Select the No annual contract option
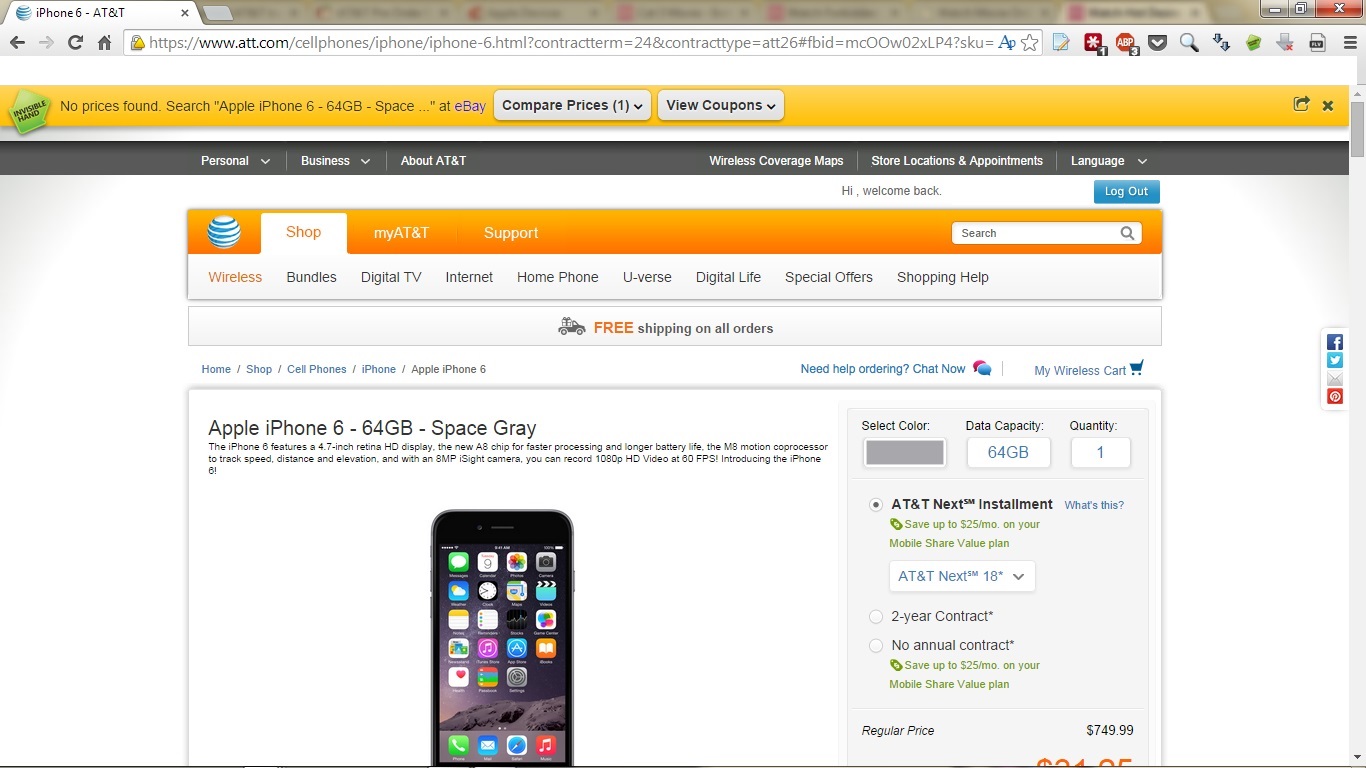The height and width of the screenshot is (768, 1366). pyautogui.click(x=876, y=646)
